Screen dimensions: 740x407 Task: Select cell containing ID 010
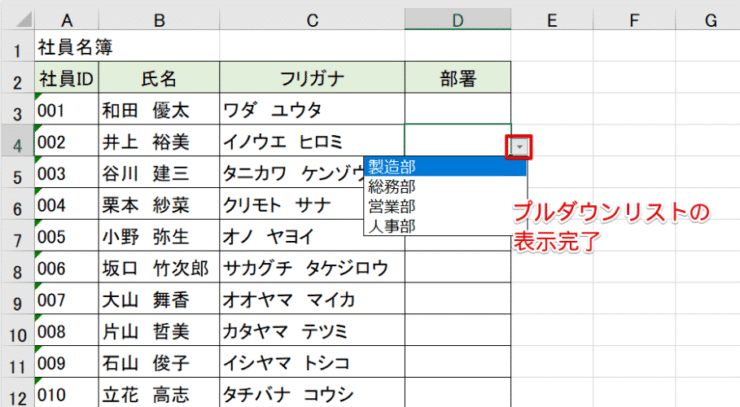coord(67,393)
